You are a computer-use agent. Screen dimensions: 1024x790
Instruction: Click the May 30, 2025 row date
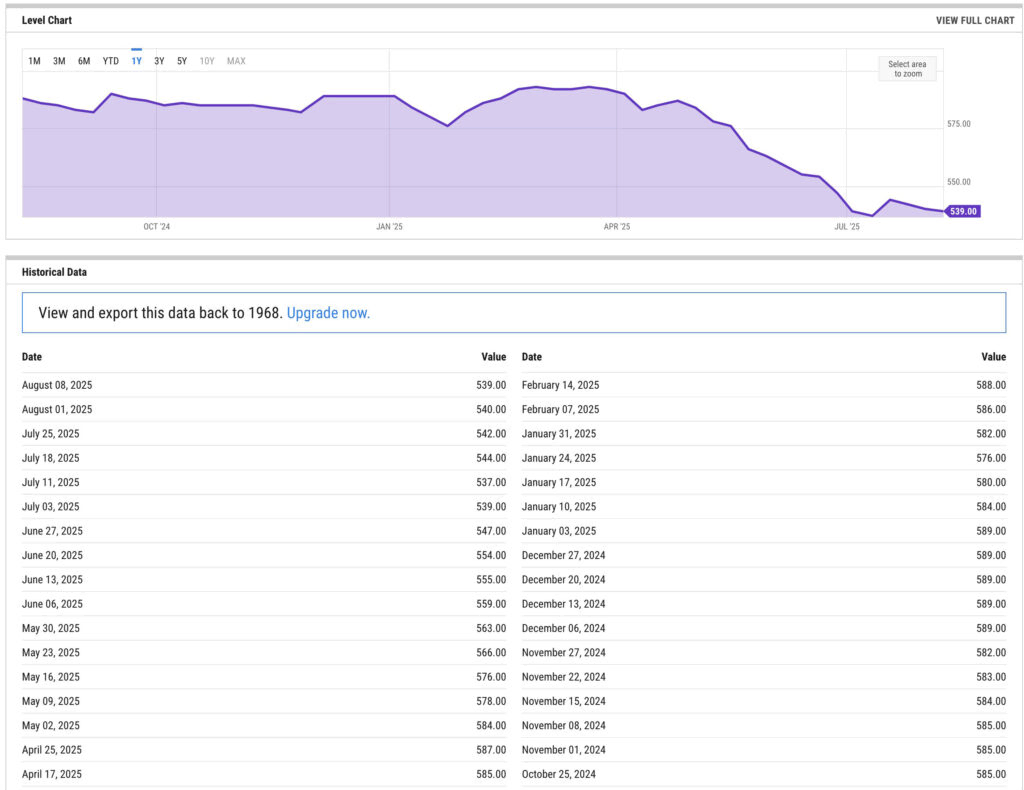[50, 628]
